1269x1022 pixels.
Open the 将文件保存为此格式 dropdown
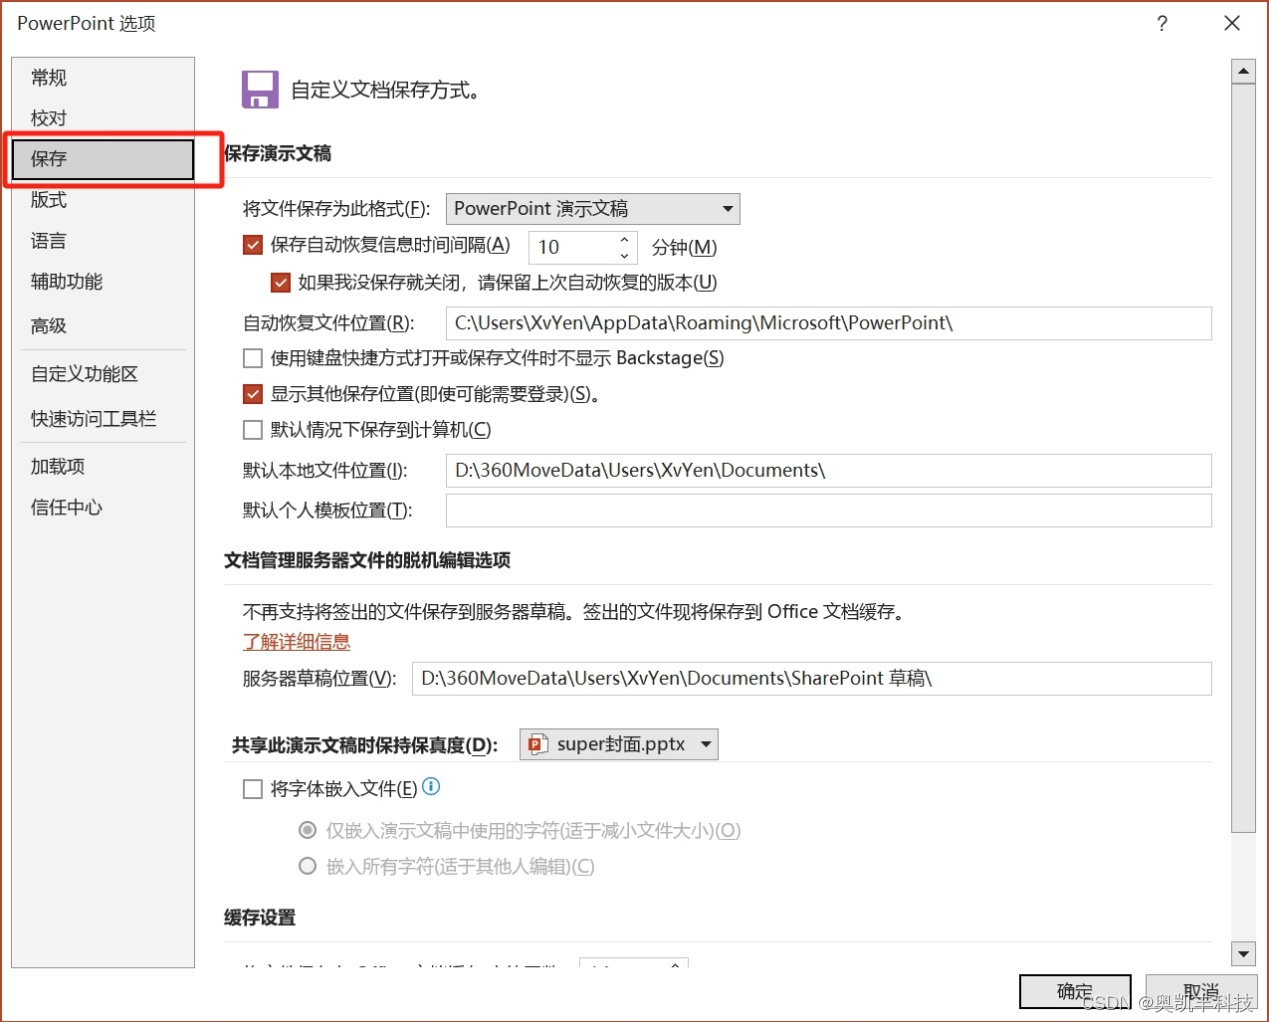click(593, 209)
